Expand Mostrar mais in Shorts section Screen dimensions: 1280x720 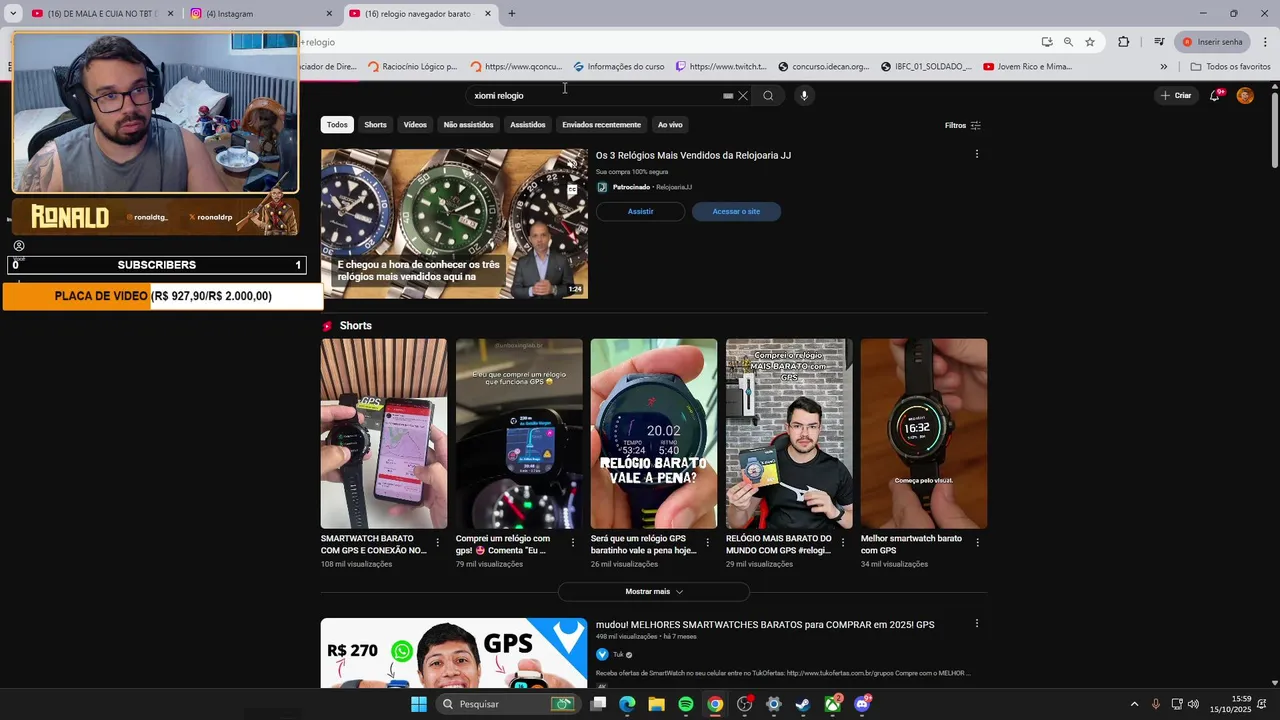654,592
